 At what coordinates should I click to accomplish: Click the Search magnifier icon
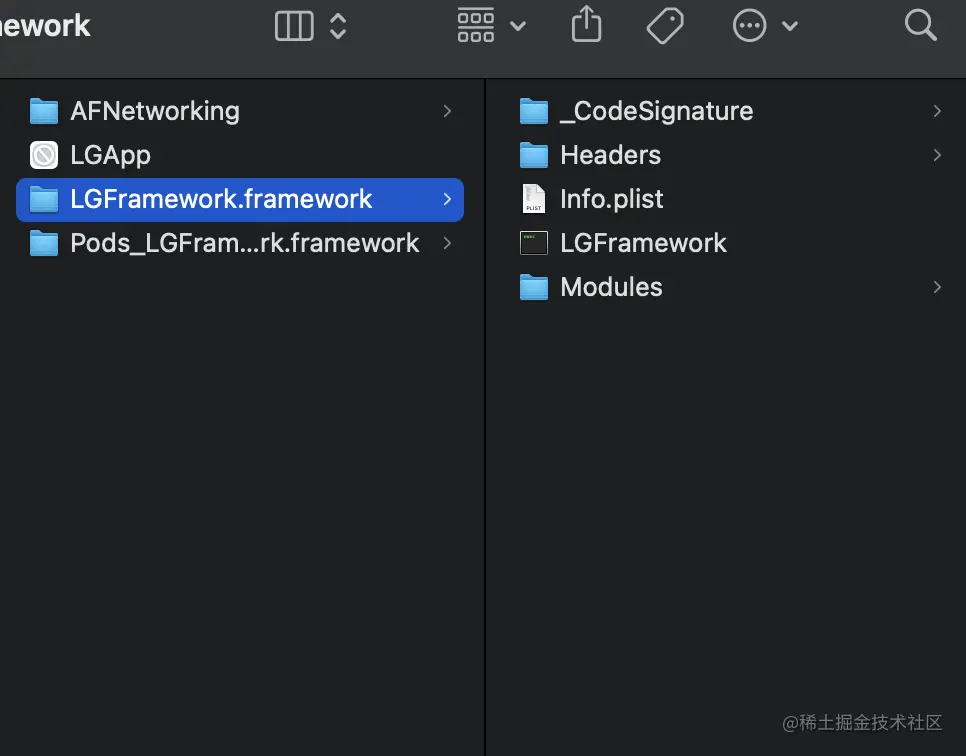click(920, 25)
